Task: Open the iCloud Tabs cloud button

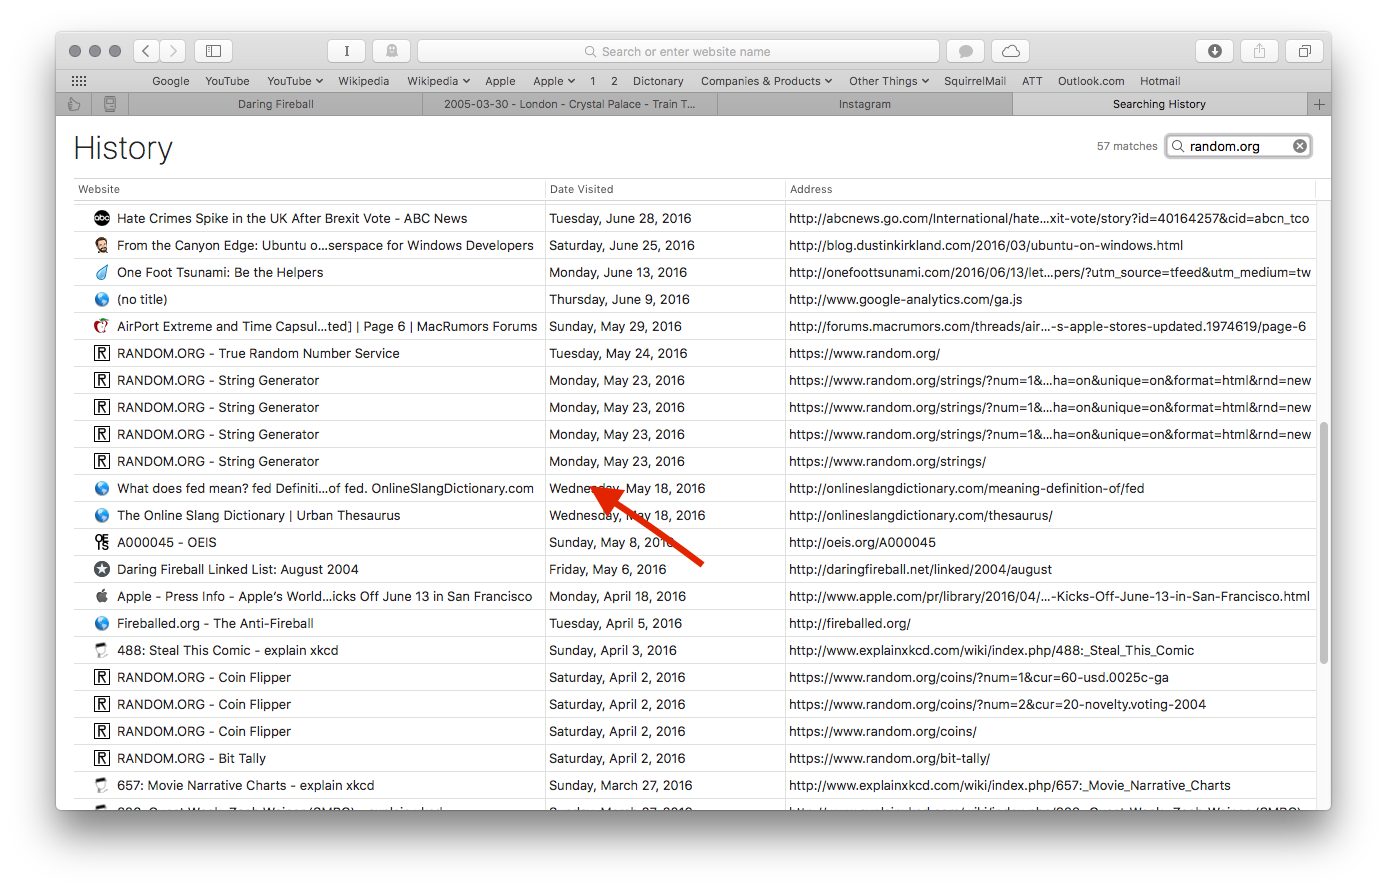Action: click(1011, 51)
